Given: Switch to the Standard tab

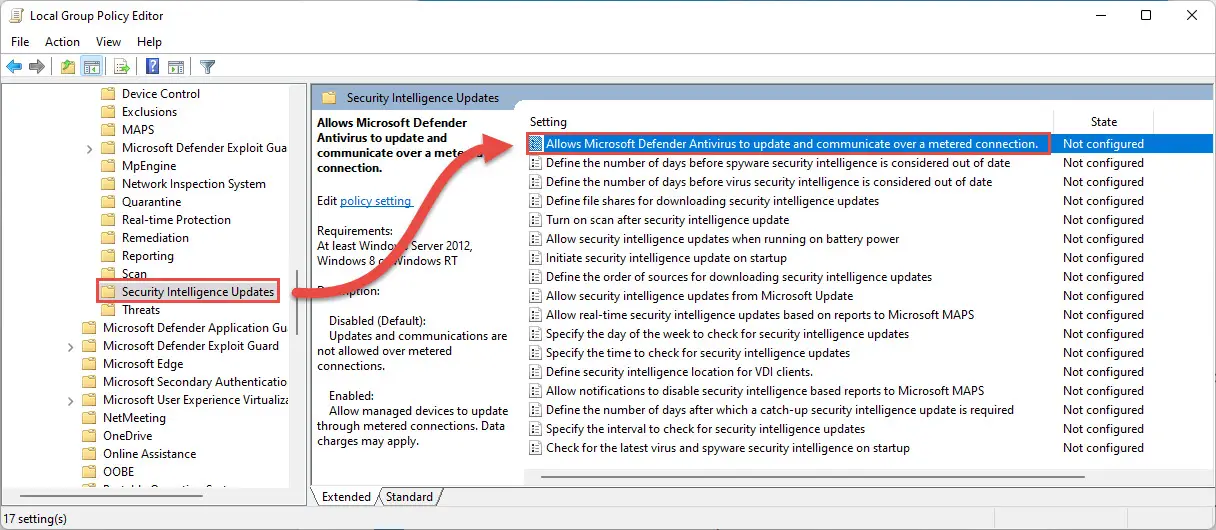Looking at the screenshot, I should [x=410, y=497].
